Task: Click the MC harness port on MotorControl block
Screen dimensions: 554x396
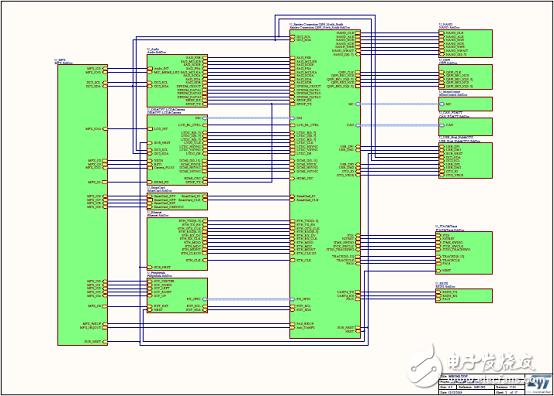Action: coord(441,104)
